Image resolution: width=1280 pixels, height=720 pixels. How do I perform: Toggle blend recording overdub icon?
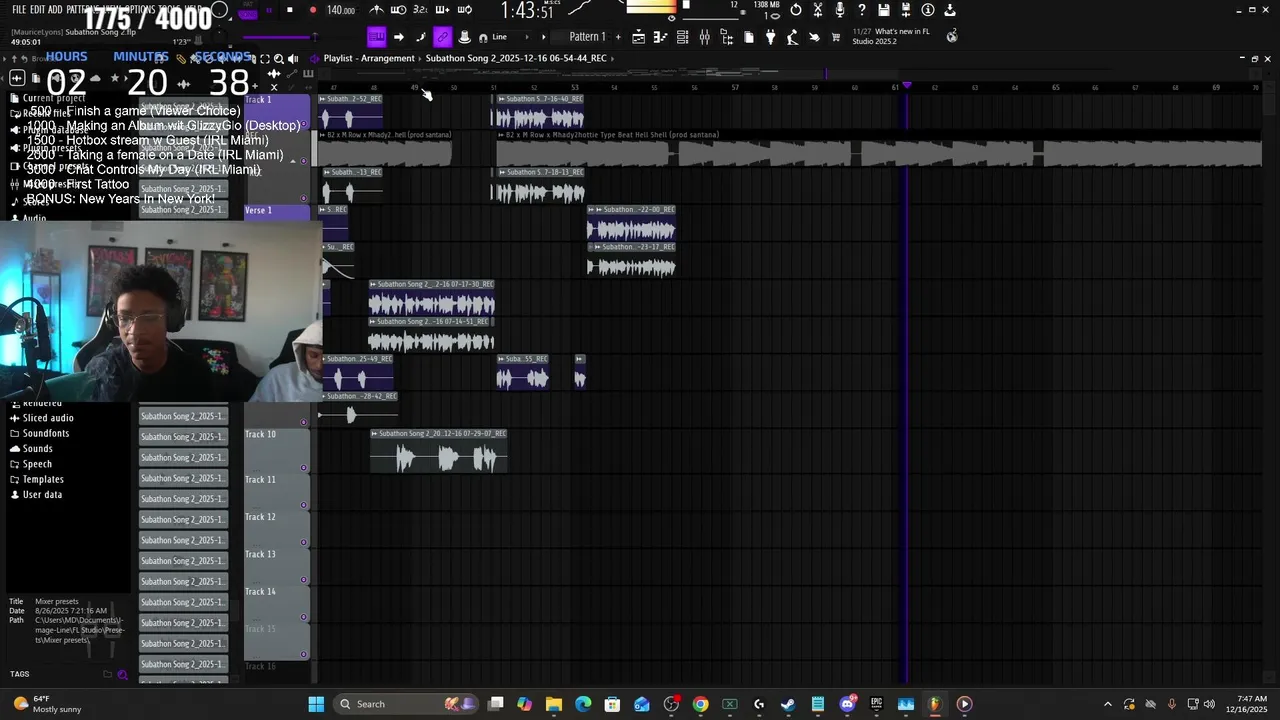(x=441, y=10)
